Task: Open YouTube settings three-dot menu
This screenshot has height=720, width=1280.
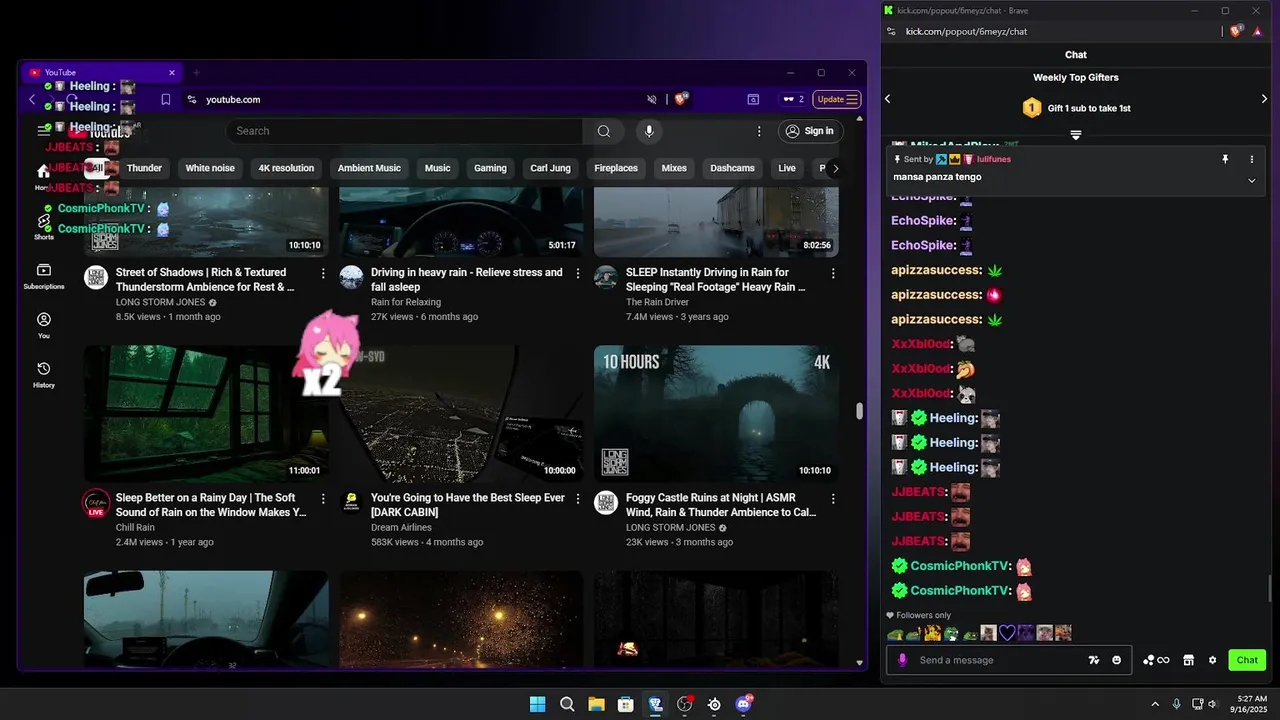Action: coord(759,131)
